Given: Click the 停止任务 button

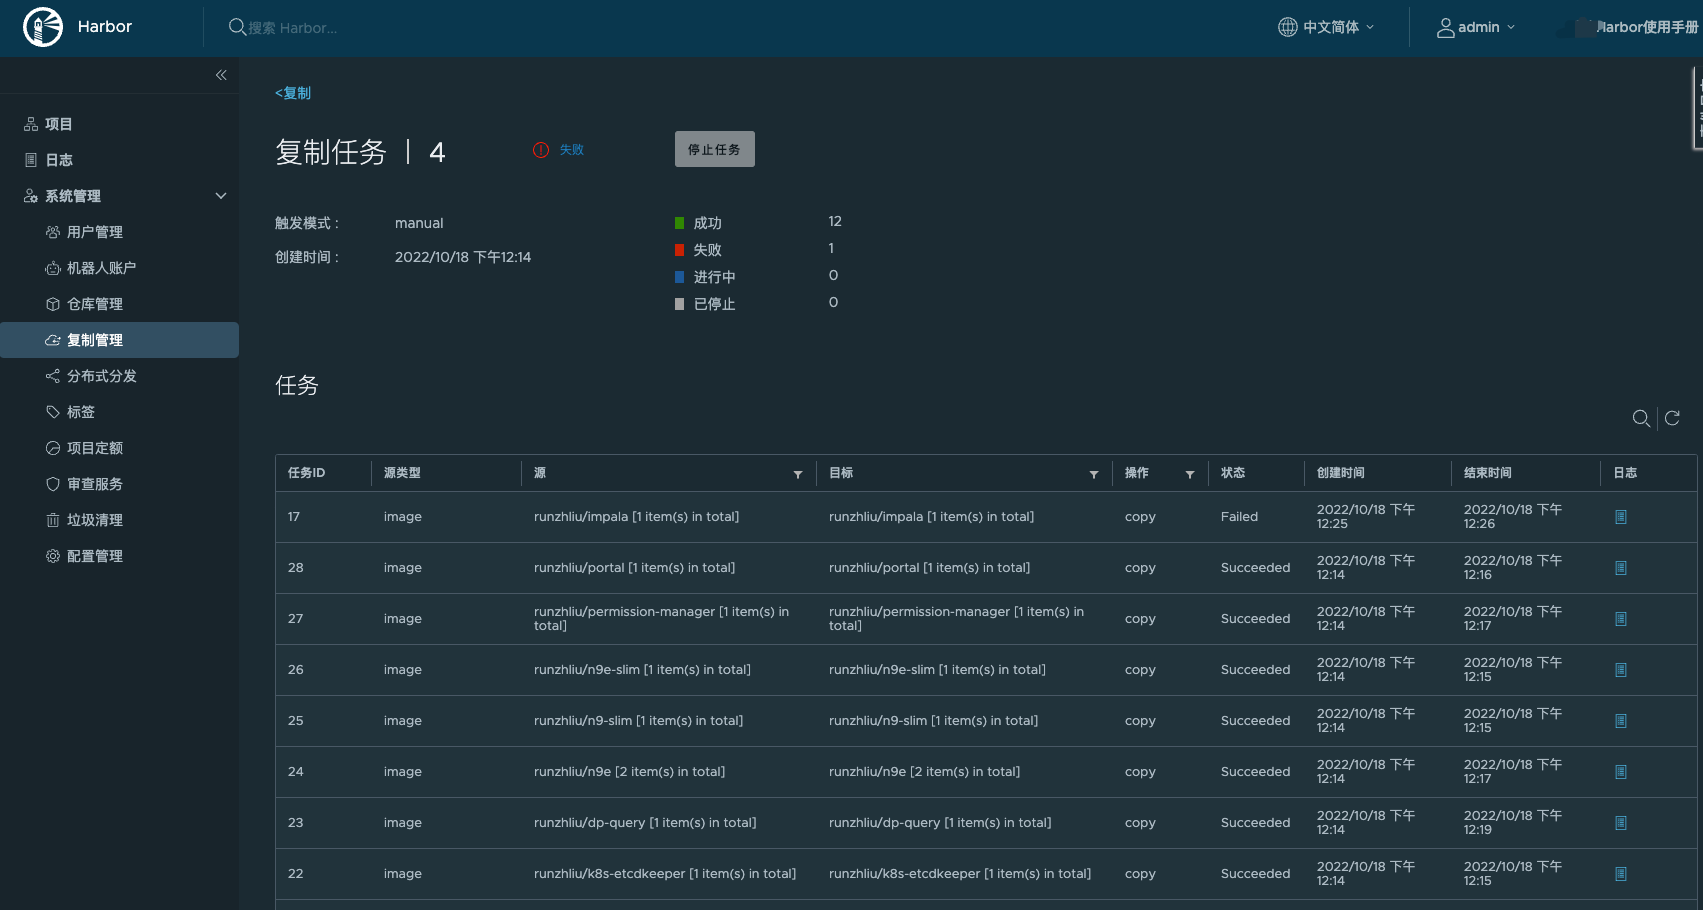Looking at the screenshot, I should (714, 149).
